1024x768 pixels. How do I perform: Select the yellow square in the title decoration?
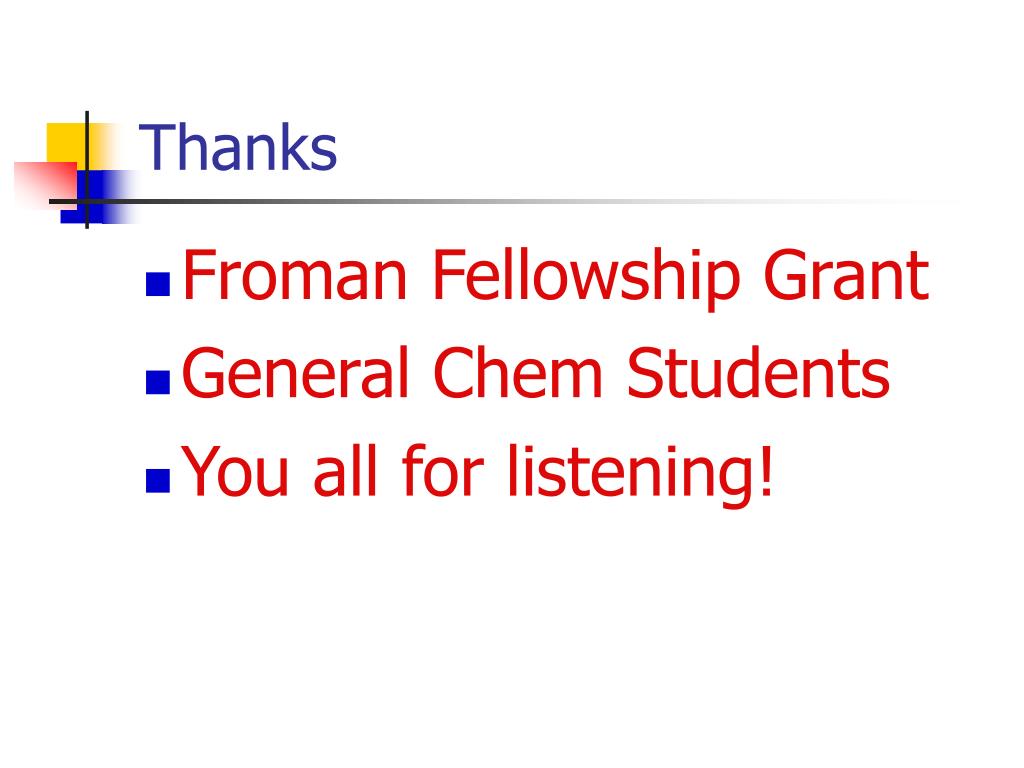coord(65,143)
